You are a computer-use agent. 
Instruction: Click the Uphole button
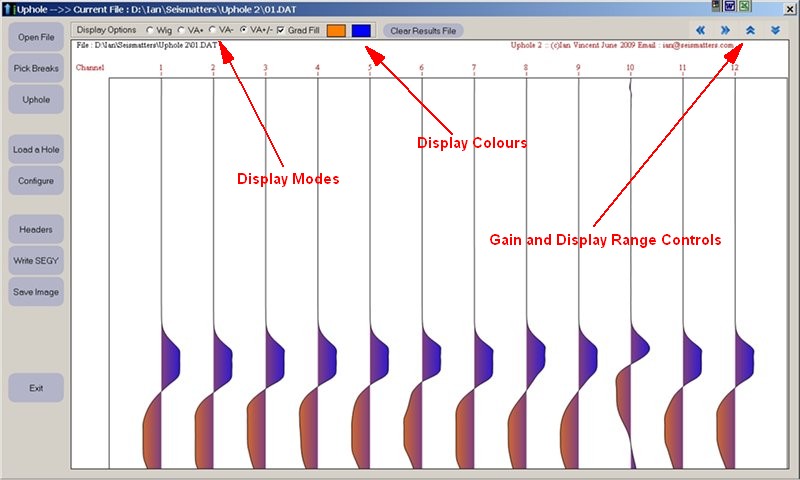click(36, 99)
